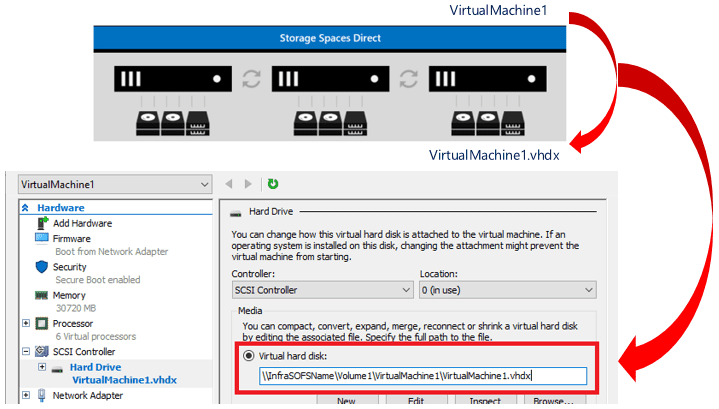Click the Inspect button
Viewport: 719px width, 409px height.
click(486, 401)
